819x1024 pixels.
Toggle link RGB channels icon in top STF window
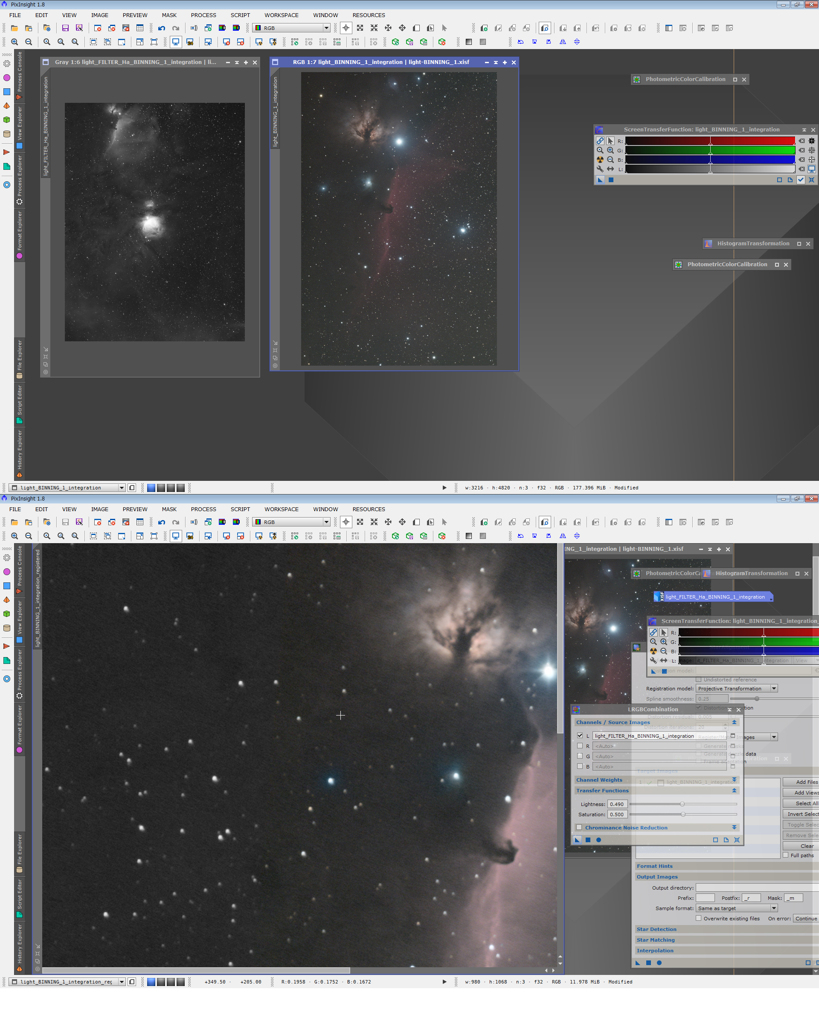pos(600,140)
